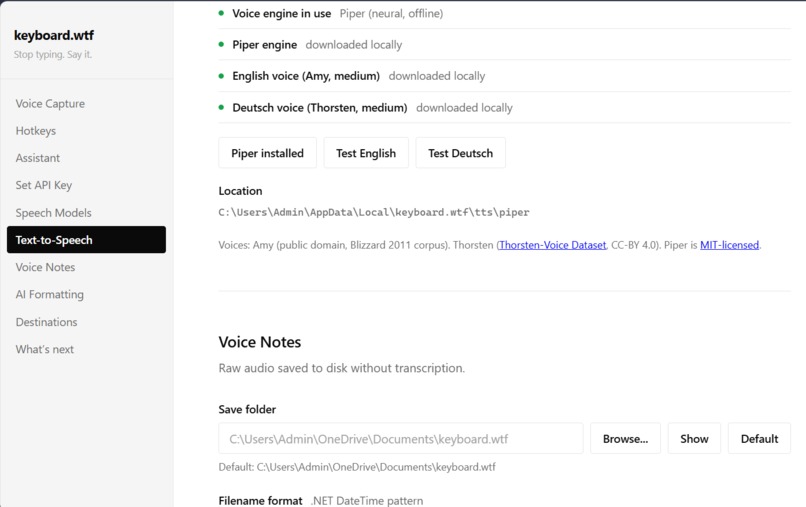Open the MIT-licensed link
The width and height of the screenshot is (806, 507).
click(x=729, y=245)
